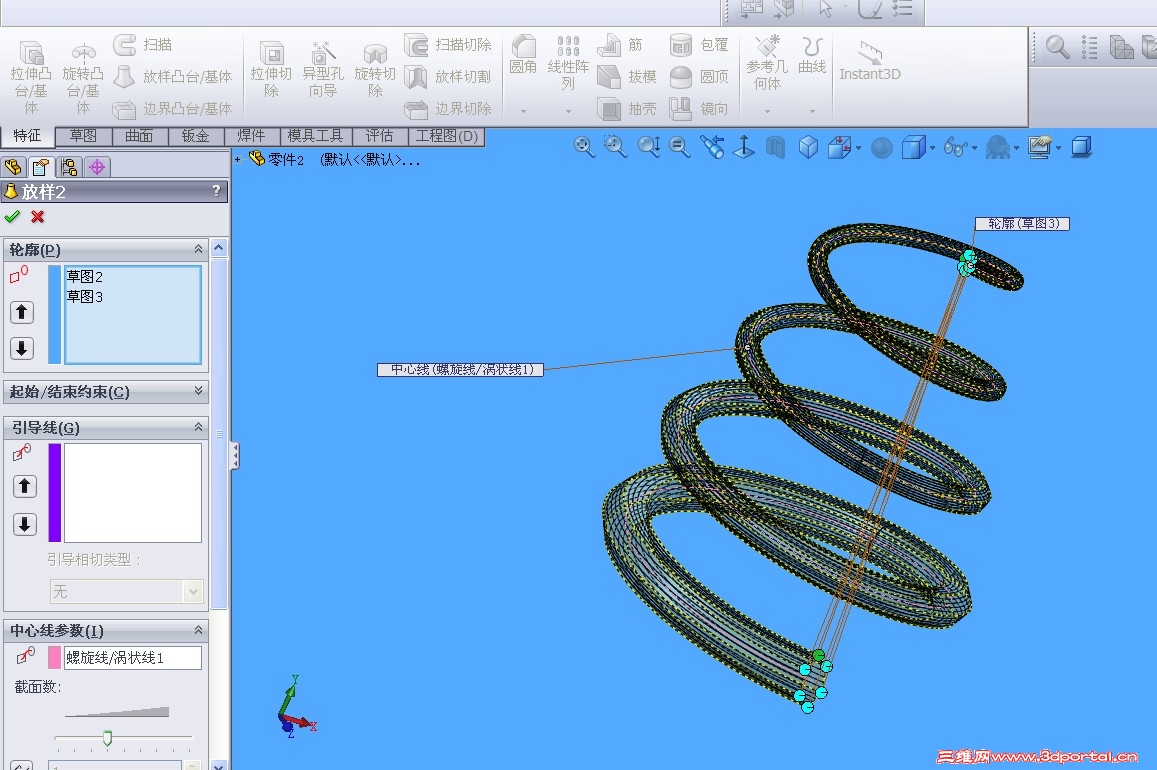Select the Fillet (圆角) tool
The width and height of the screenshot is (1157, 770).
coord(523,55)
